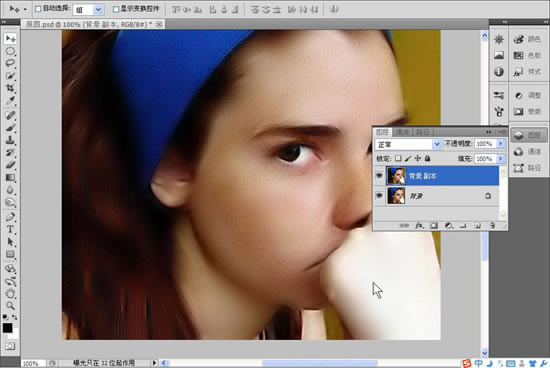Select the Clone Stamp tool
The height and width of the screenshot is (368, 550).
10,140
